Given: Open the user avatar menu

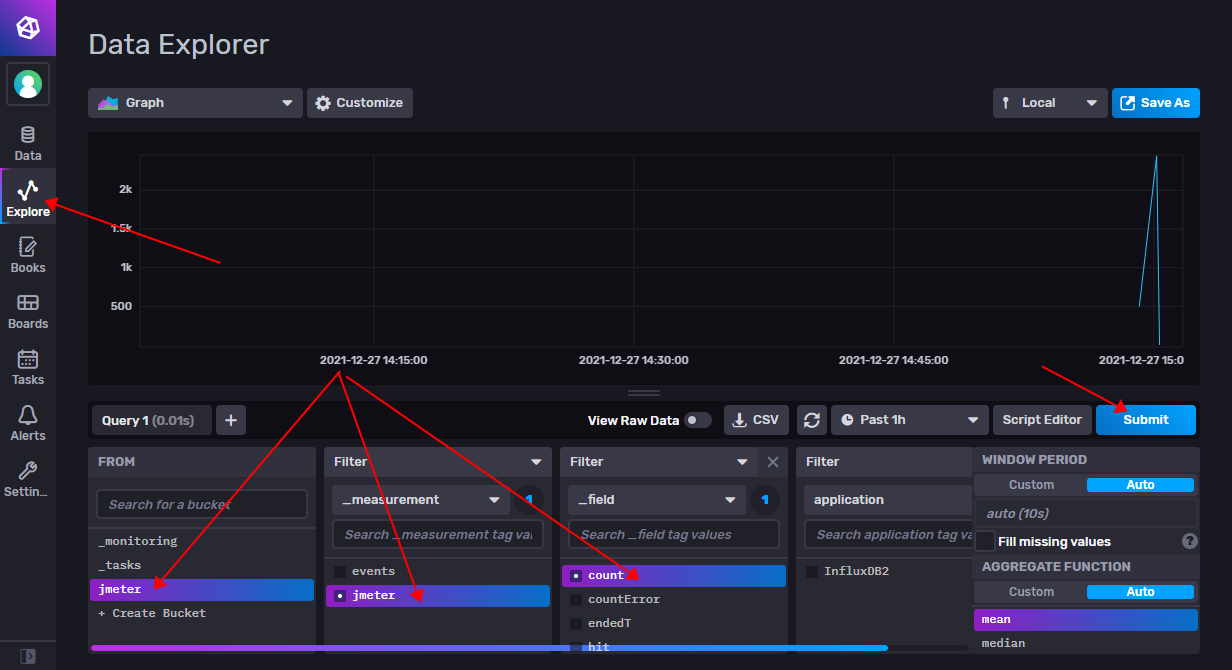Looking at the screenshot, I should (28, 84).
